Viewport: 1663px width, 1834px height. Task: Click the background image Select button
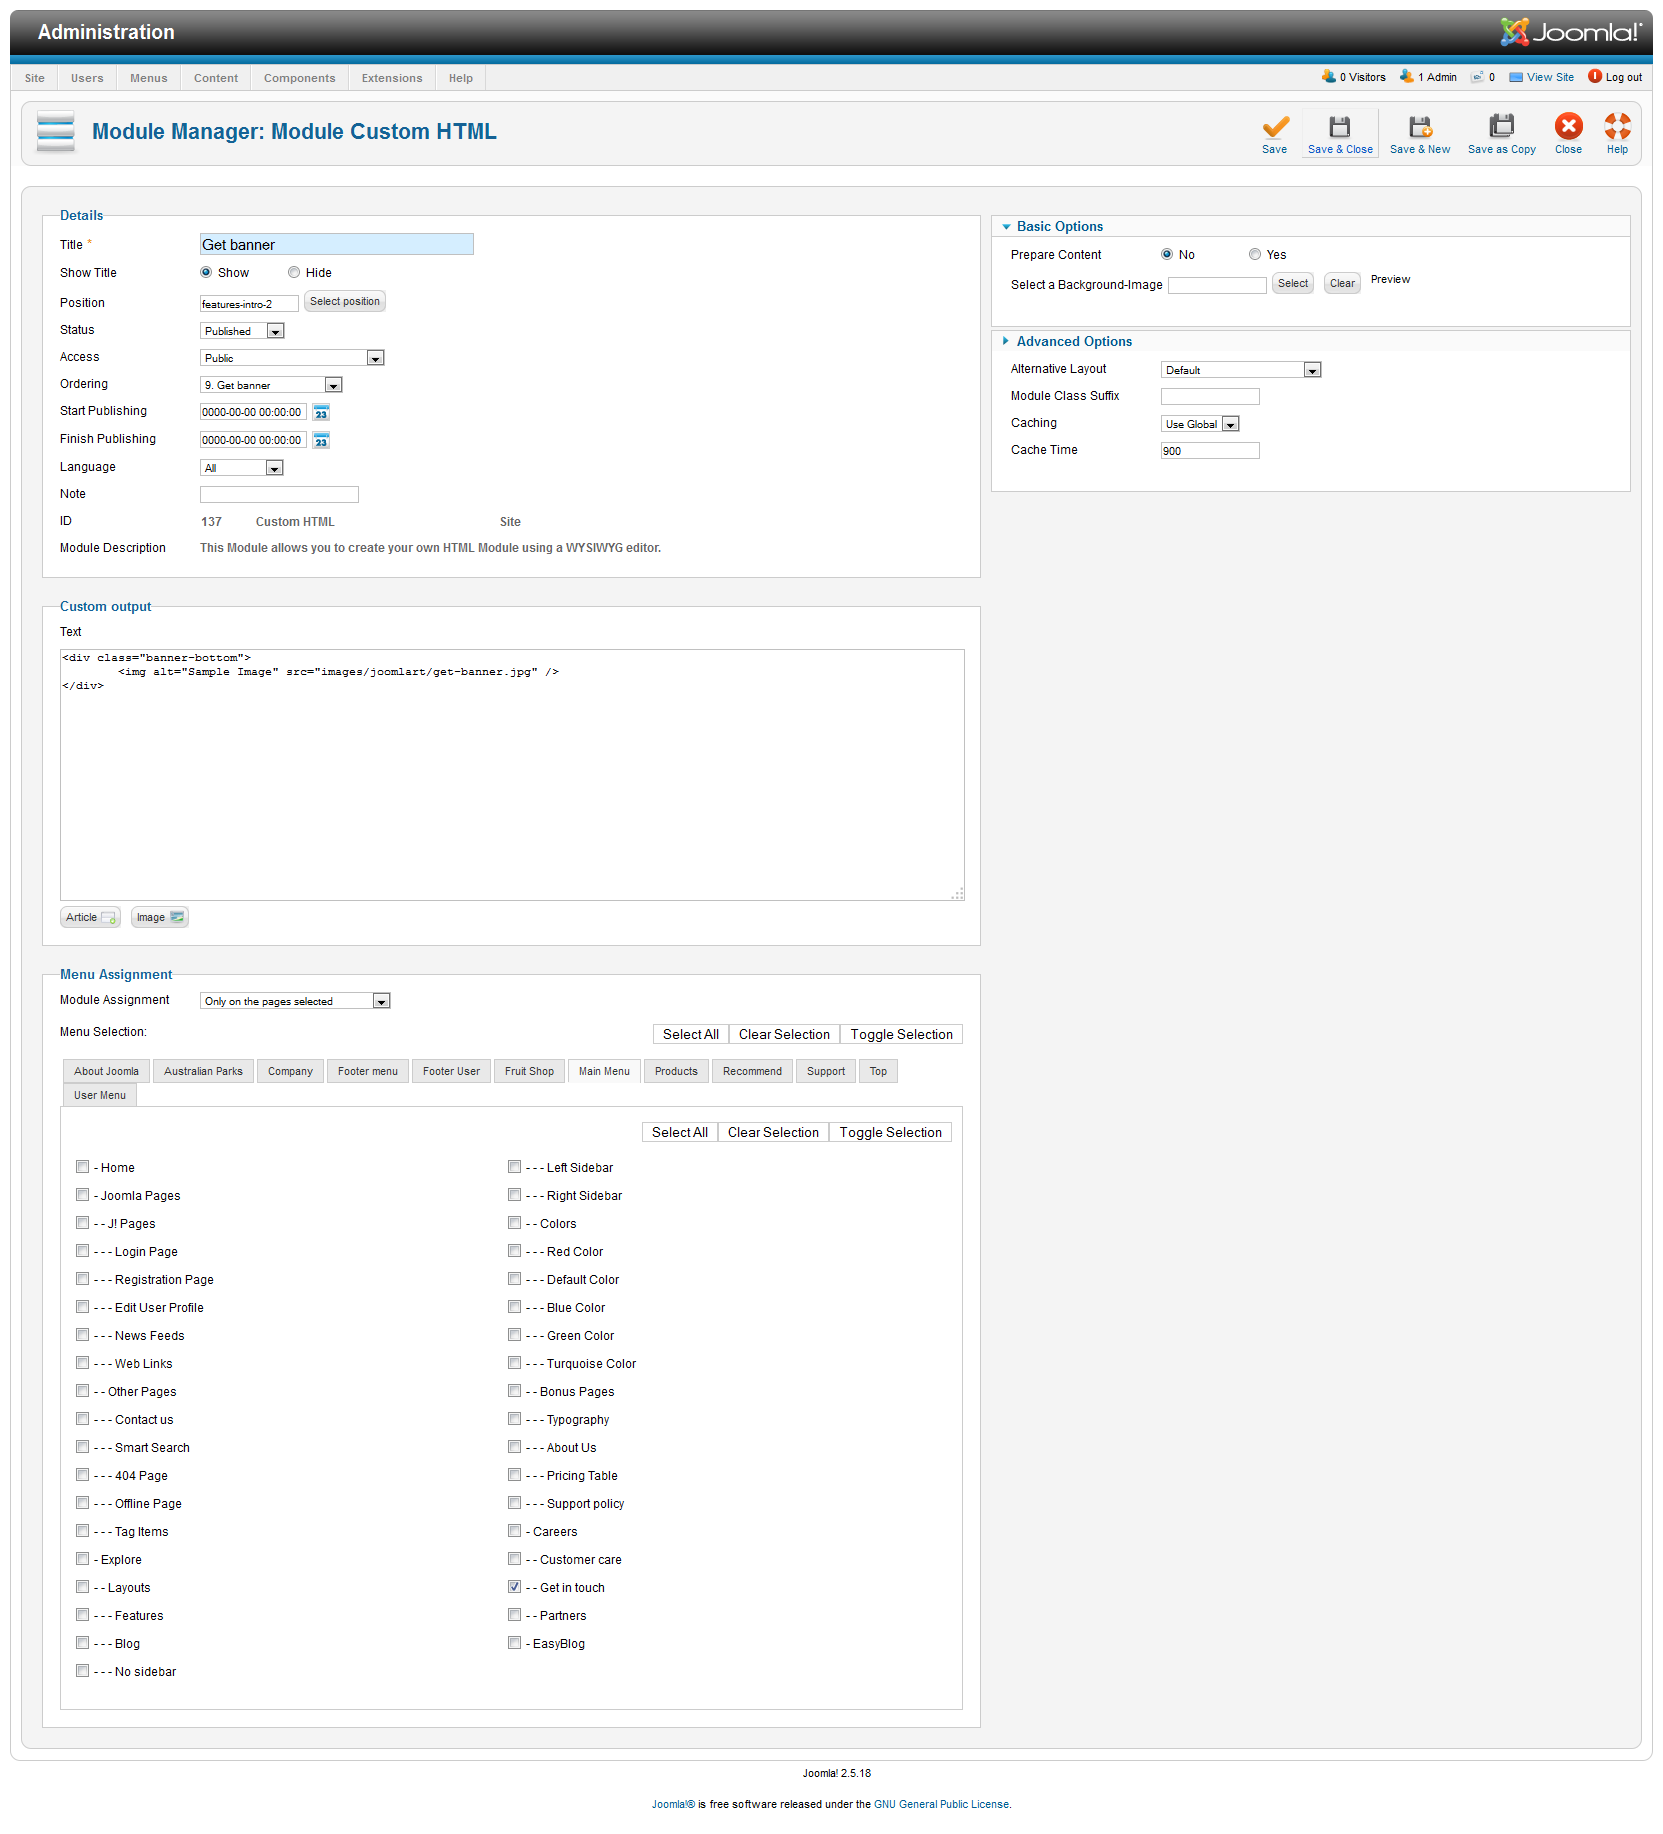[x=1293, y=284]
